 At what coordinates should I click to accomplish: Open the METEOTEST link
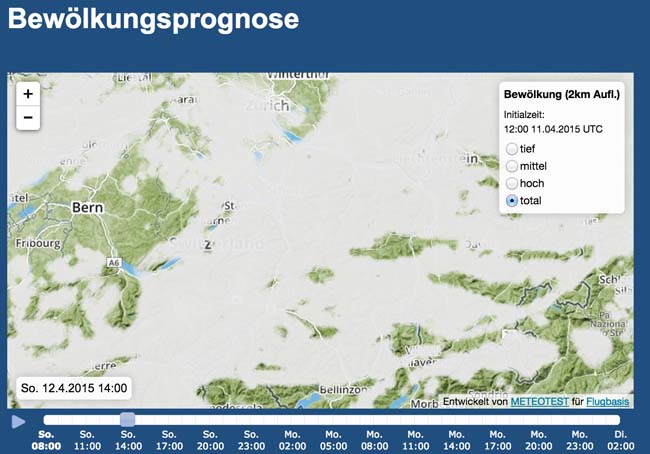(x=540, y=401)
